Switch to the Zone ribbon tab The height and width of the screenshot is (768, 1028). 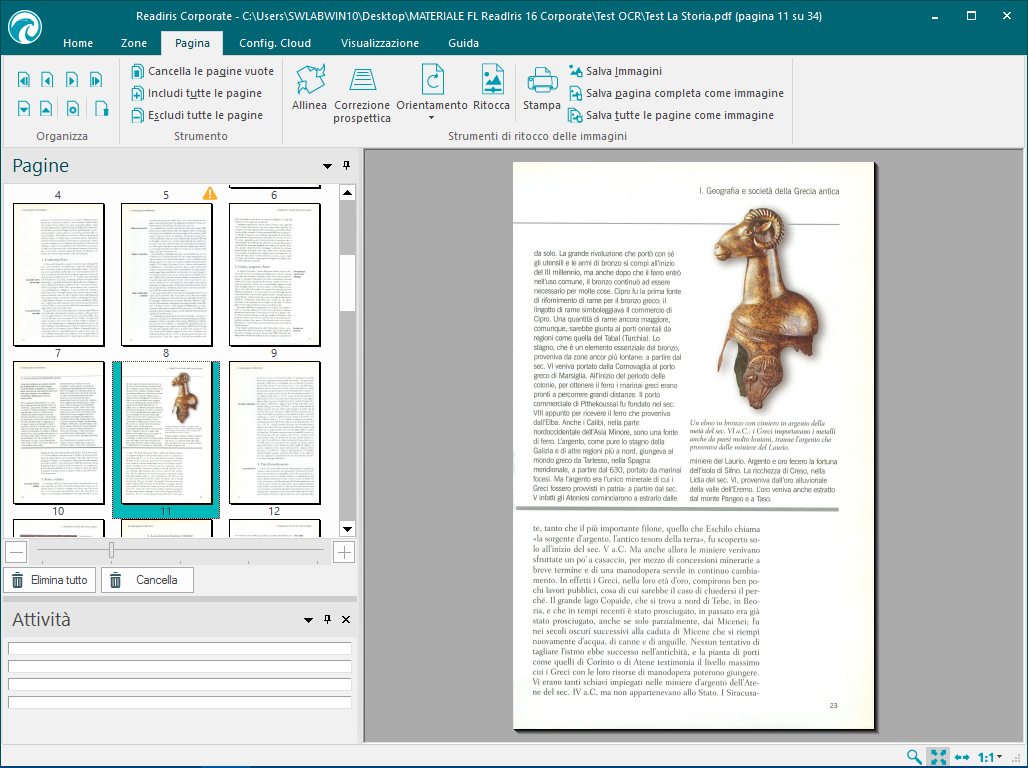tap(133, 43)
